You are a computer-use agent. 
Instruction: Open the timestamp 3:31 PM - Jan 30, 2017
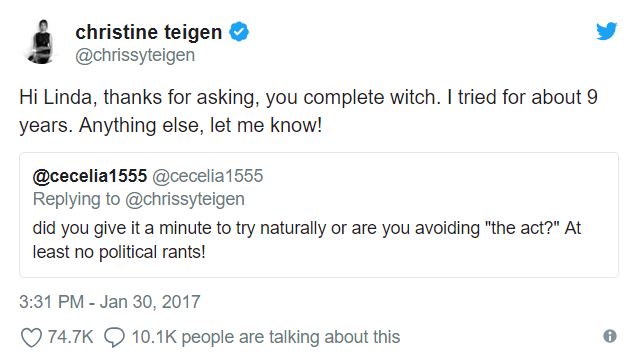click(110, 302)
